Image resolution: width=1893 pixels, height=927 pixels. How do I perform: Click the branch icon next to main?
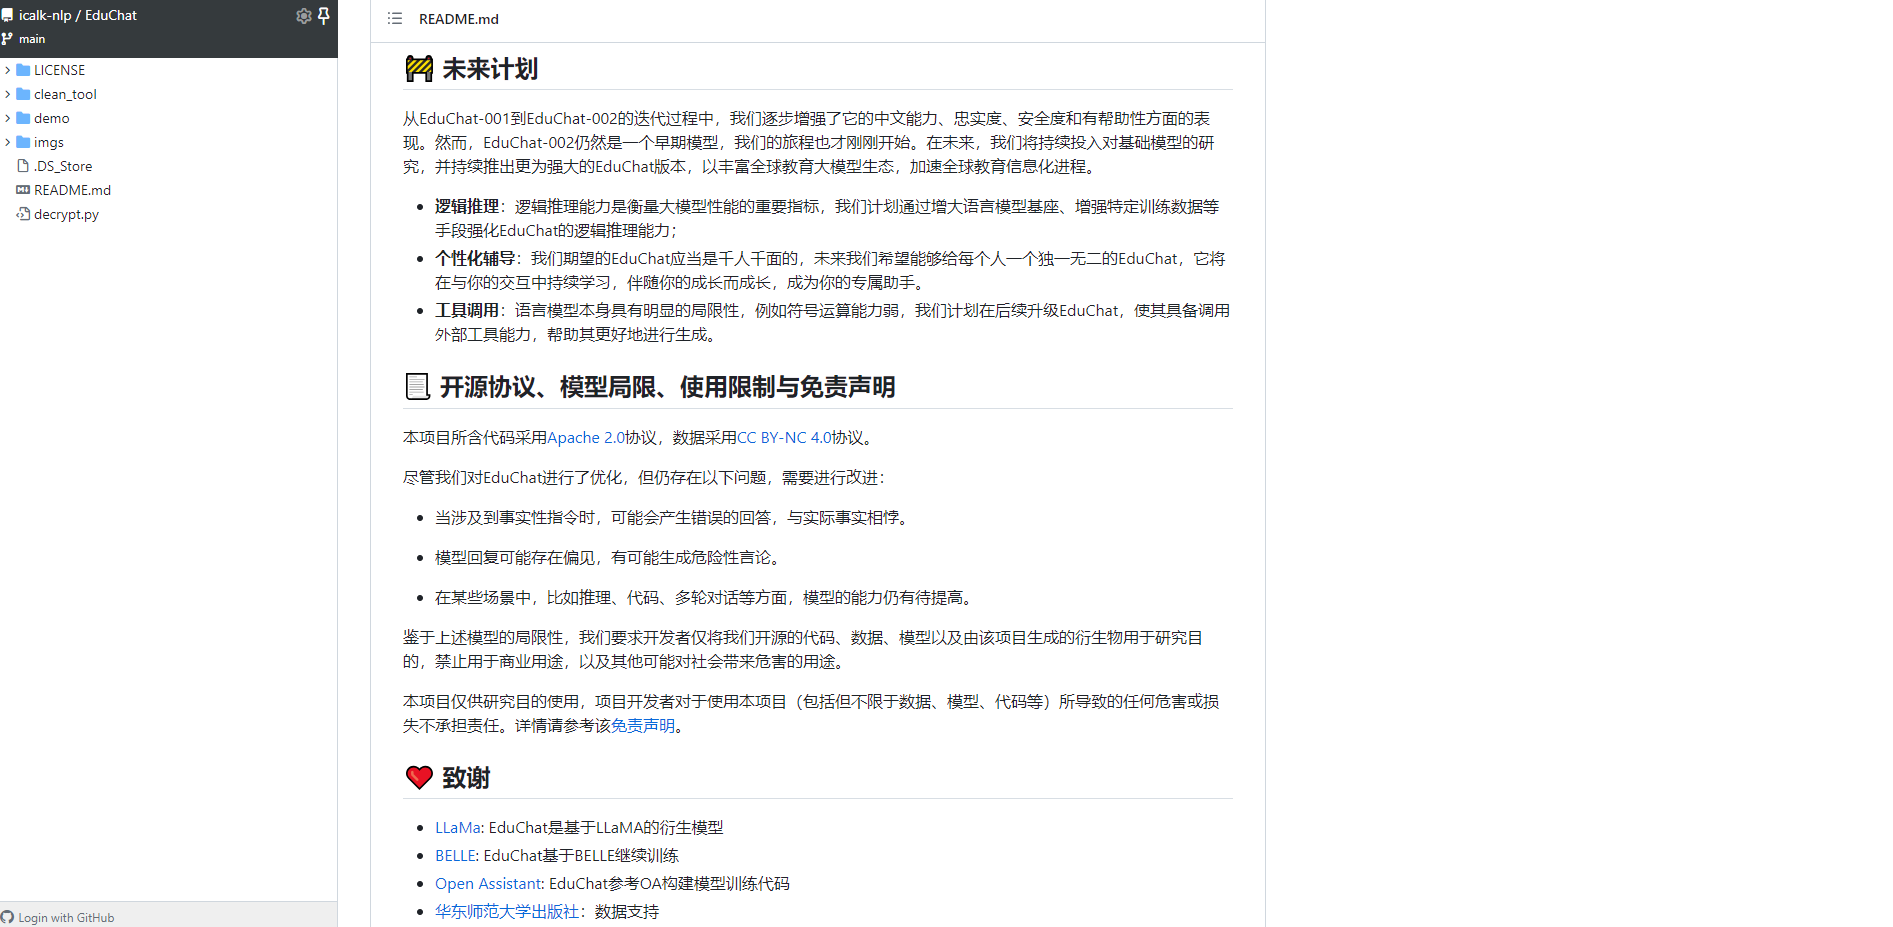(8, 38)
